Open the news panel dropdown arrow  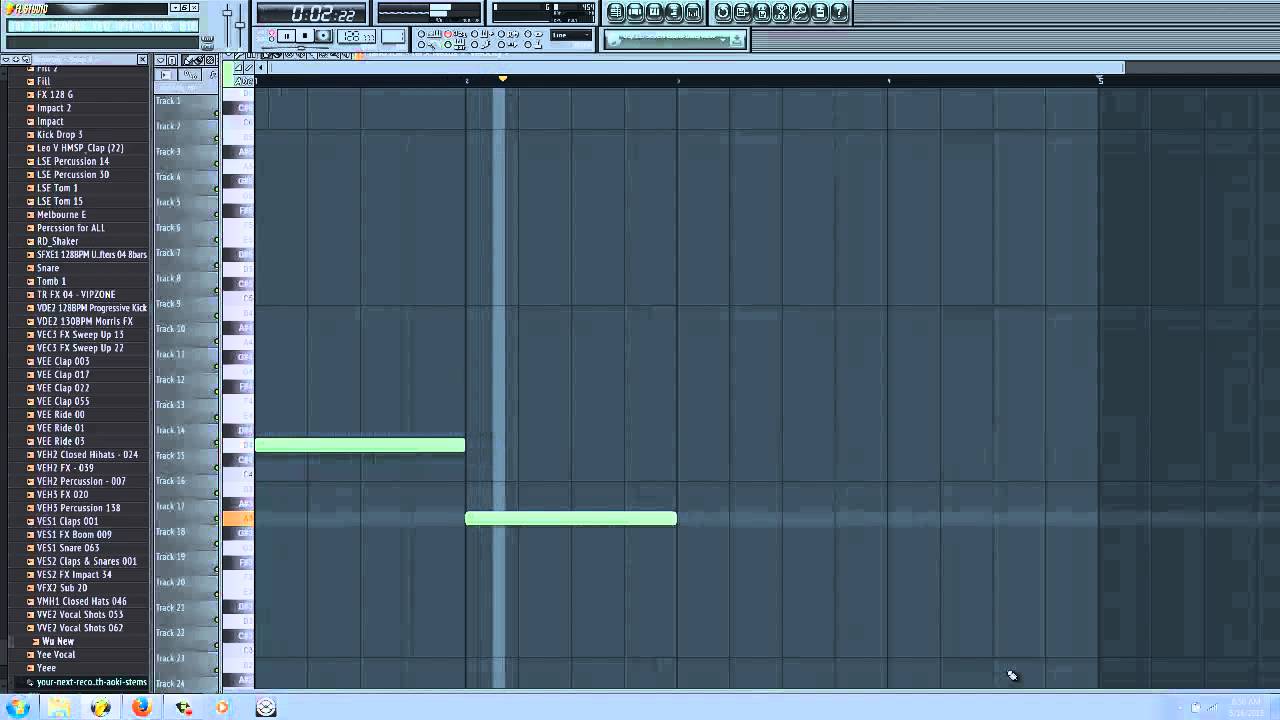(x=724, y=38)
